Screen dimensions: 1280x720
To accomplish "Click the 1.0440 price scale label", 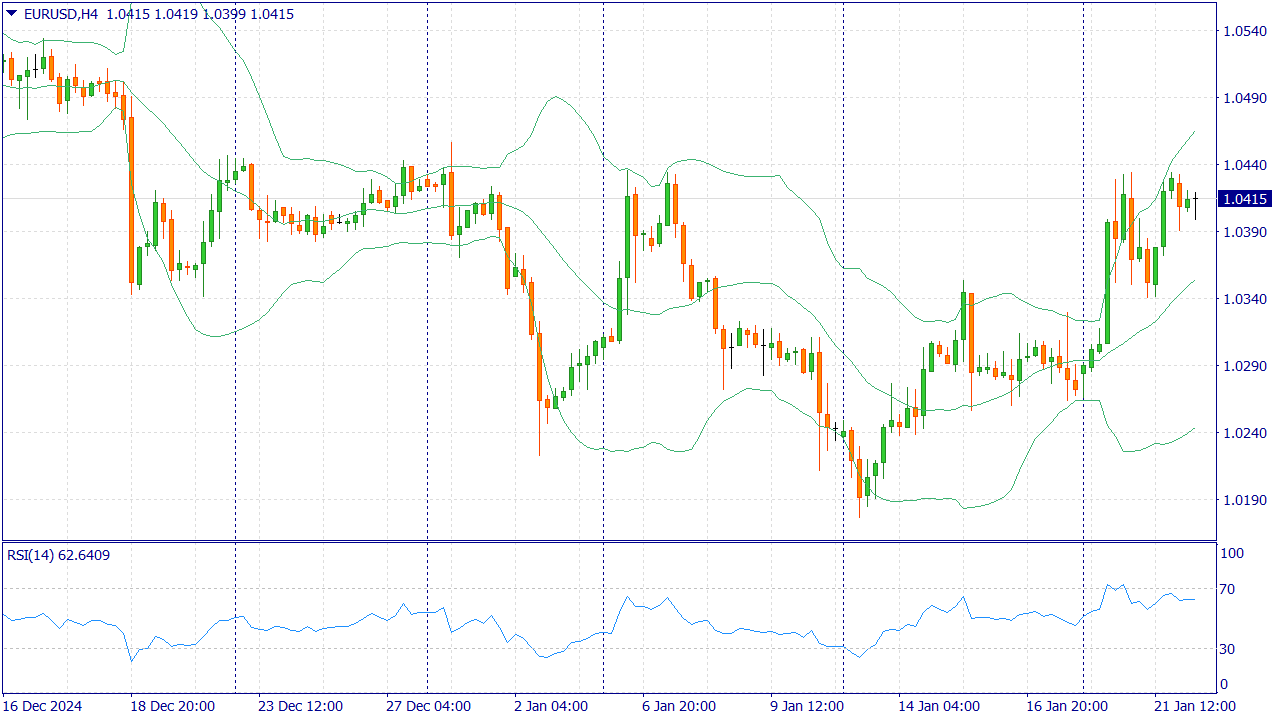I will (x=1245, y=165).
